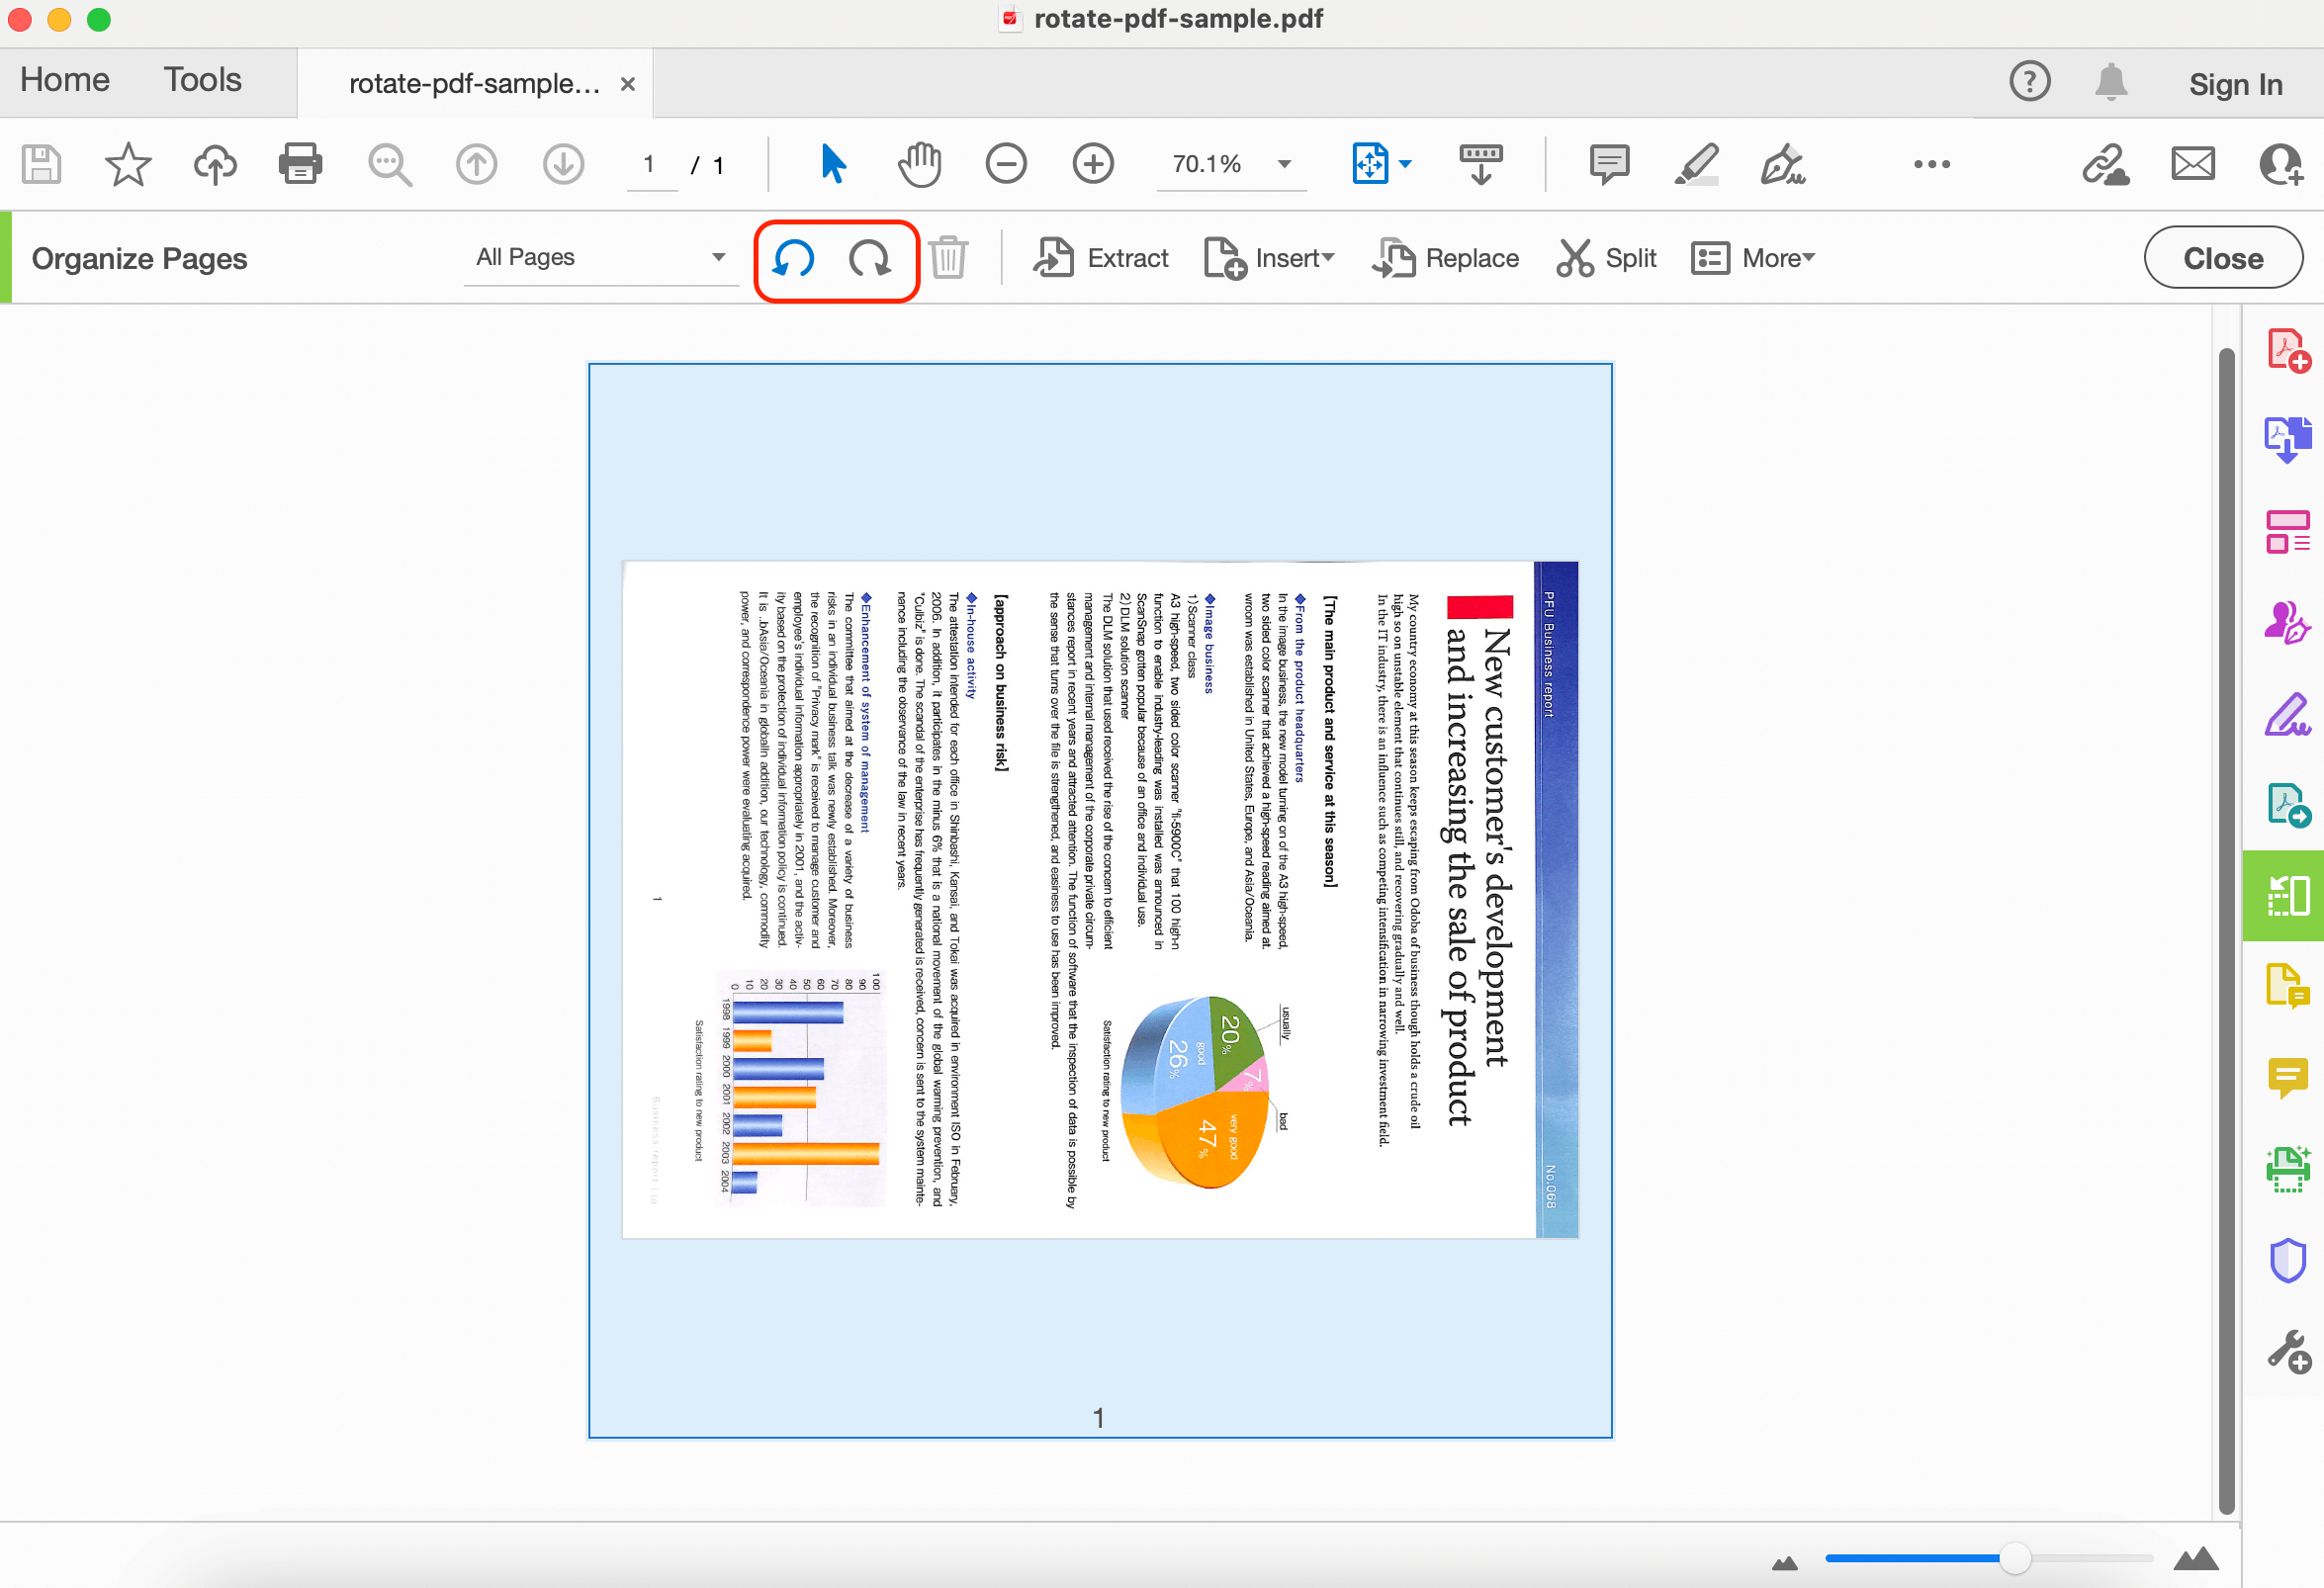Screen dimensions: 2324x1588
Task: Select the Split document tool
Action: coord(1606,258)
